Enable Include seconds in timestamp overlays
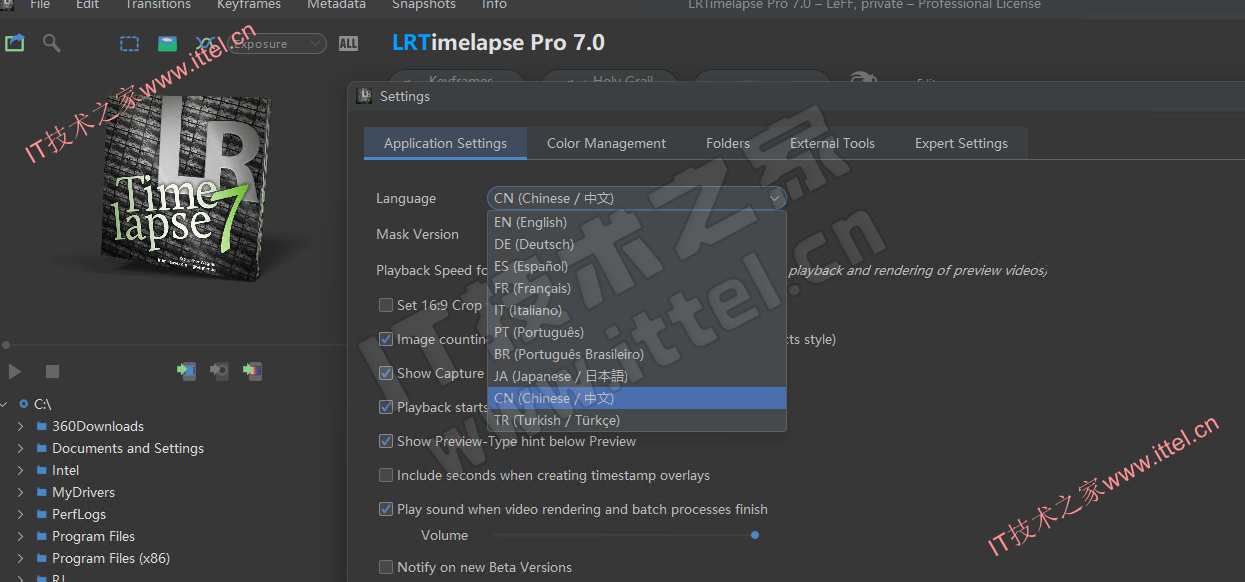The height and width of the screenshot is (582, 1245). (386, 475)
